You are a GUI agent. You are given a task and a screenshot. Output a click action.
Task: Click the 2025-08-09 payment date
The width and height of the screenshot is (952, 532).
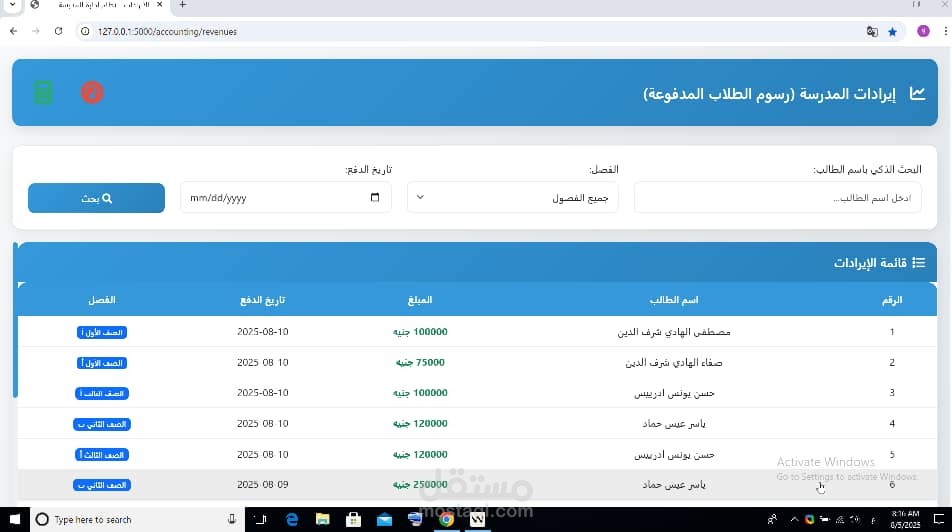(262, 485)
